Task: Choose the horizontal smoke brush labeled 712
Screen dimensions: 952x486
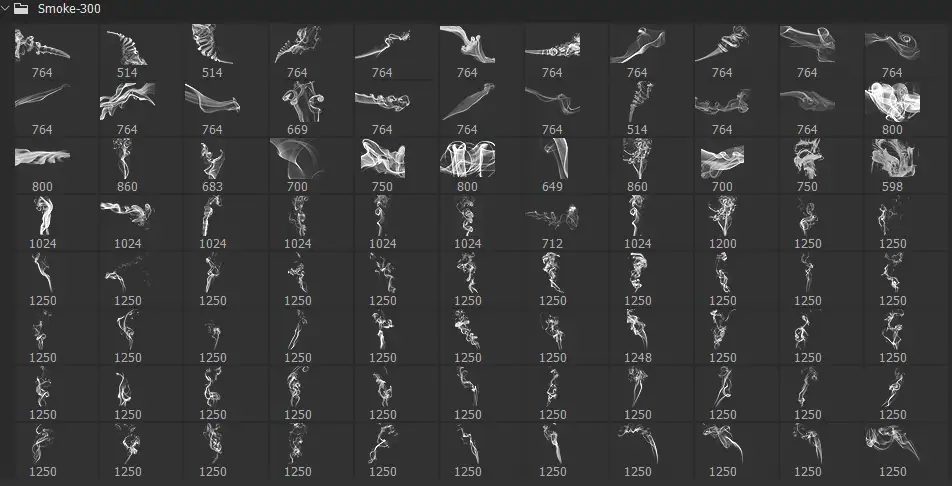Action: tap(552, 222)
